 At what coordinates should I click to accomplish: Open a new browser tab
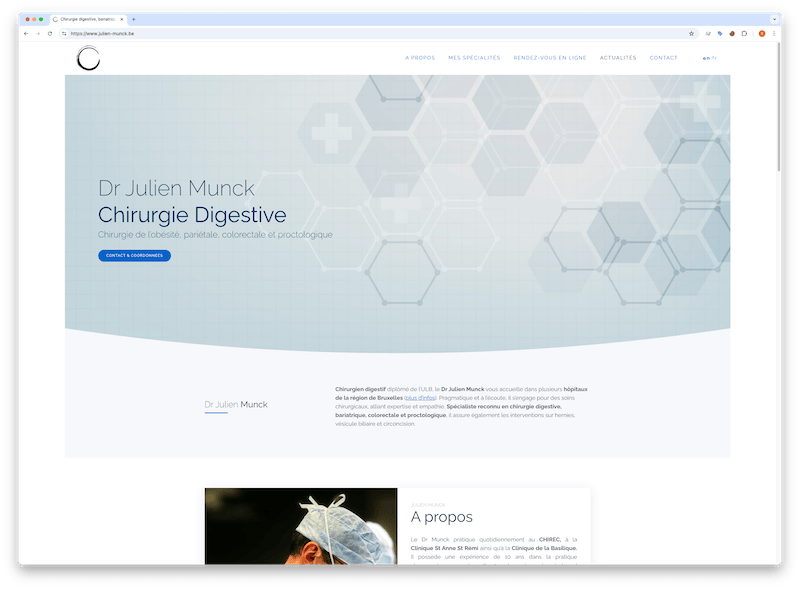(134, 19)
